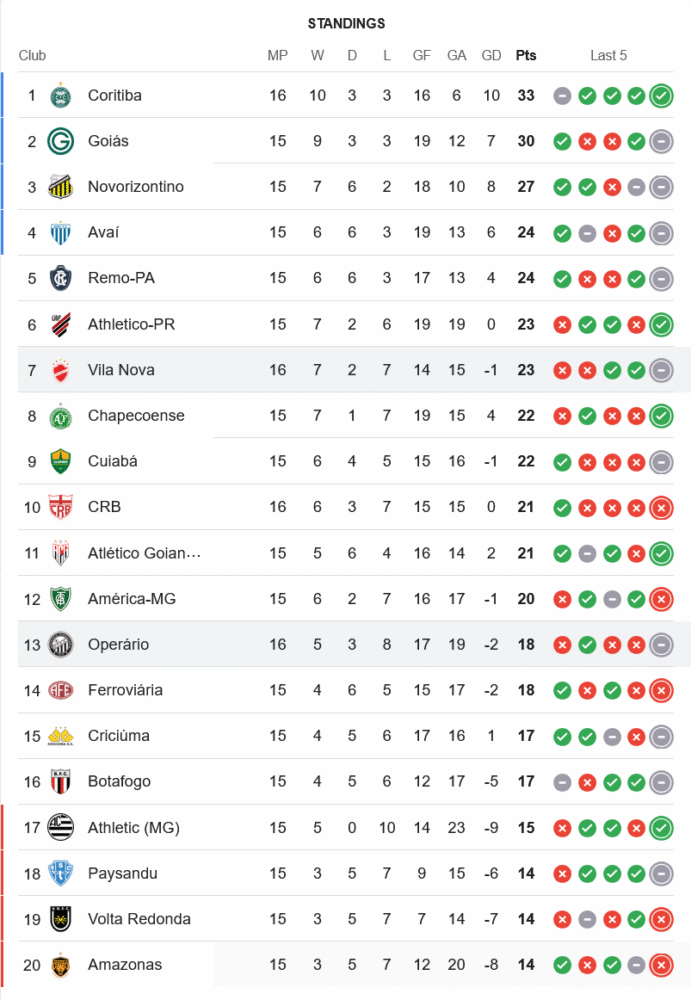Click Coritiba's latest win result indicator
Viewport: 691px width, 1000px height.
[660, 96]
